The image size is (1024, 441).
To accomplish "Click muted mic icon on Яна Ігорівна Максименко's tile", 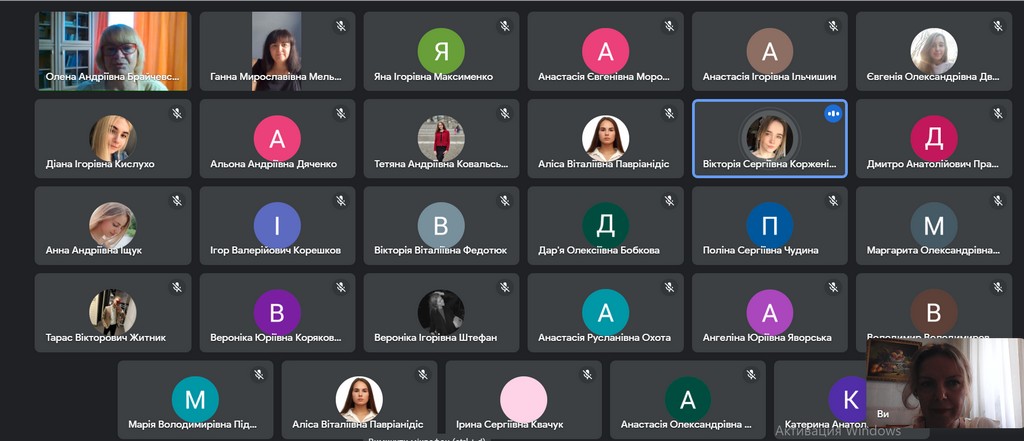I will [504, 26].
